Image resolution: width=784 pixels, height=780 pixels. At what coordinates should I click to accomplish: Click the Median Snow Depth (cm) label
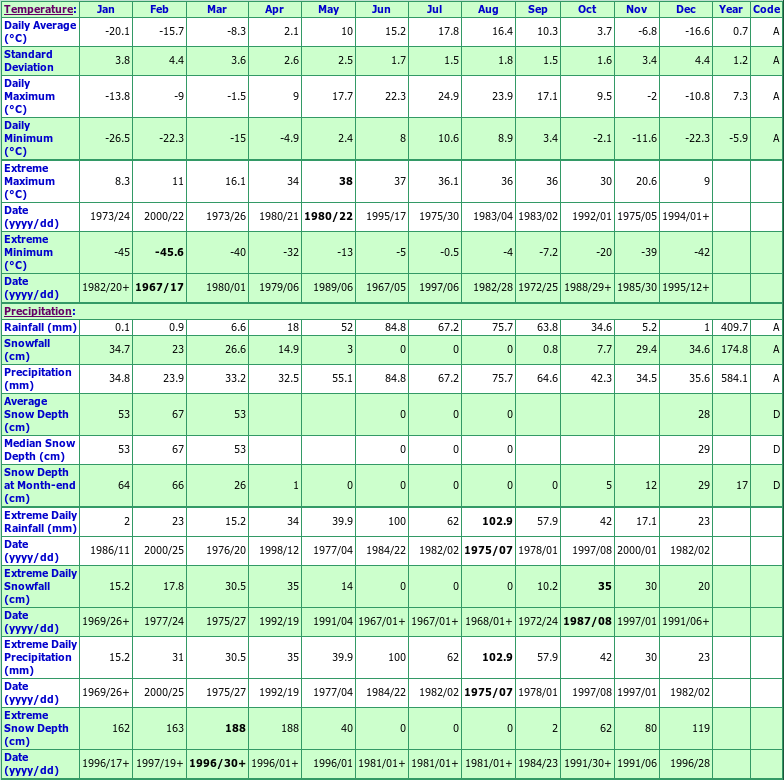click(x=40, y=450)
